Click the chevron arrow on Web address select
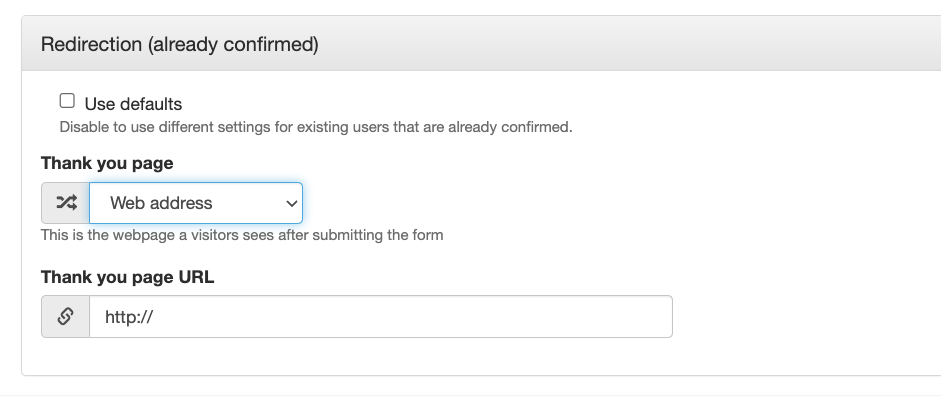The width and height of the screenshot is (941, 408). (x=292, y=203)
